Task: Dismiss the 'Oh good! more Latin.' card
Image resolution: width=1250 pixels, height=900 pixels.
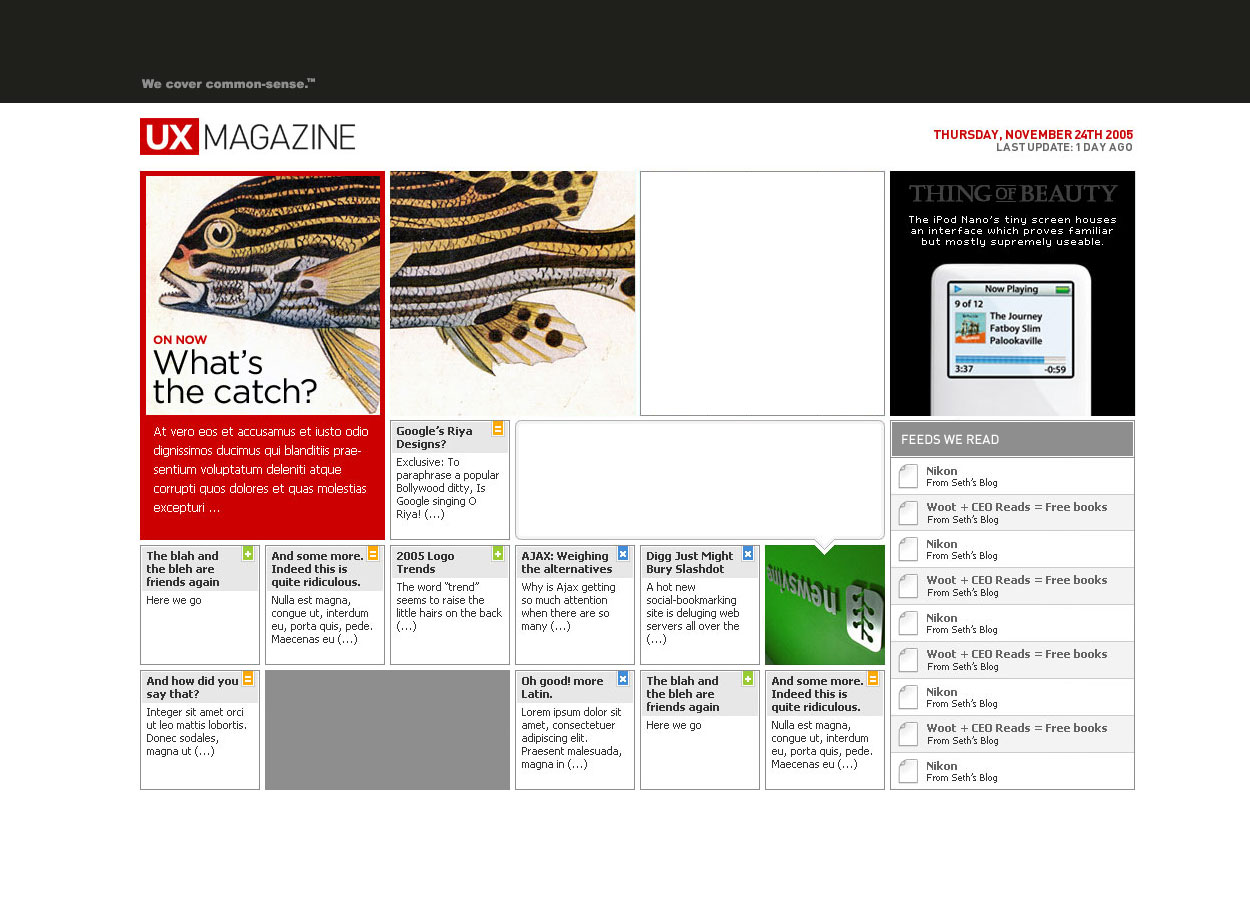Action: [623, 679]
